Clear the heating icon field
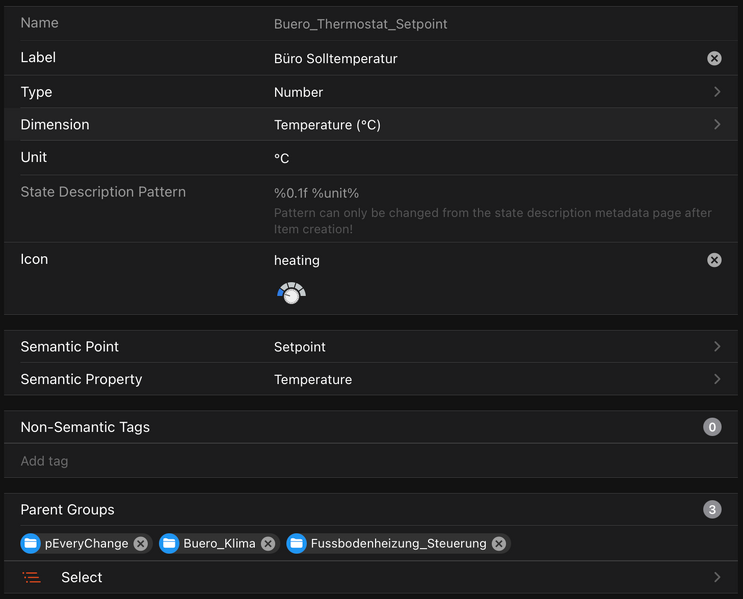Image resolution: width=743 pixels, height=599 pixels. (714, 260)
